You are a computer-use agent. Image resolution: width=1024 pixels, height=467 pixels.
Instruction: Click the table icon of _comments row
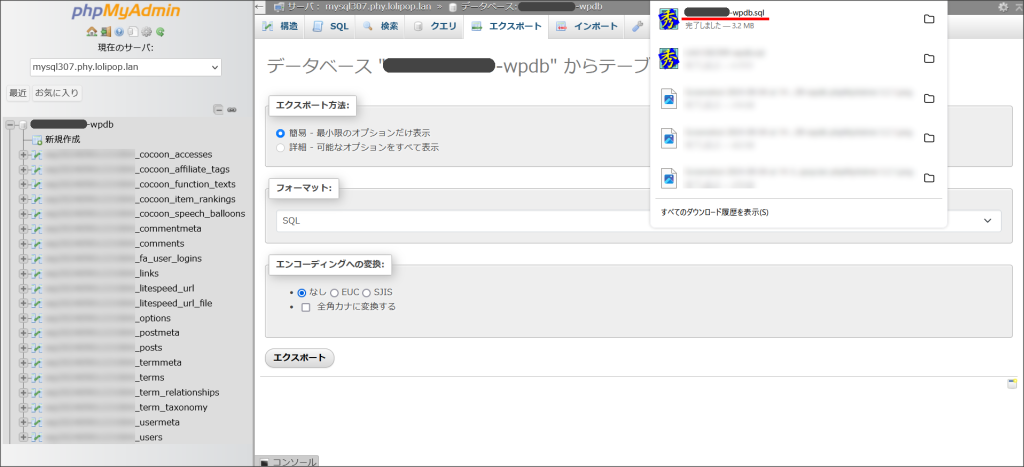pos(37,244)
